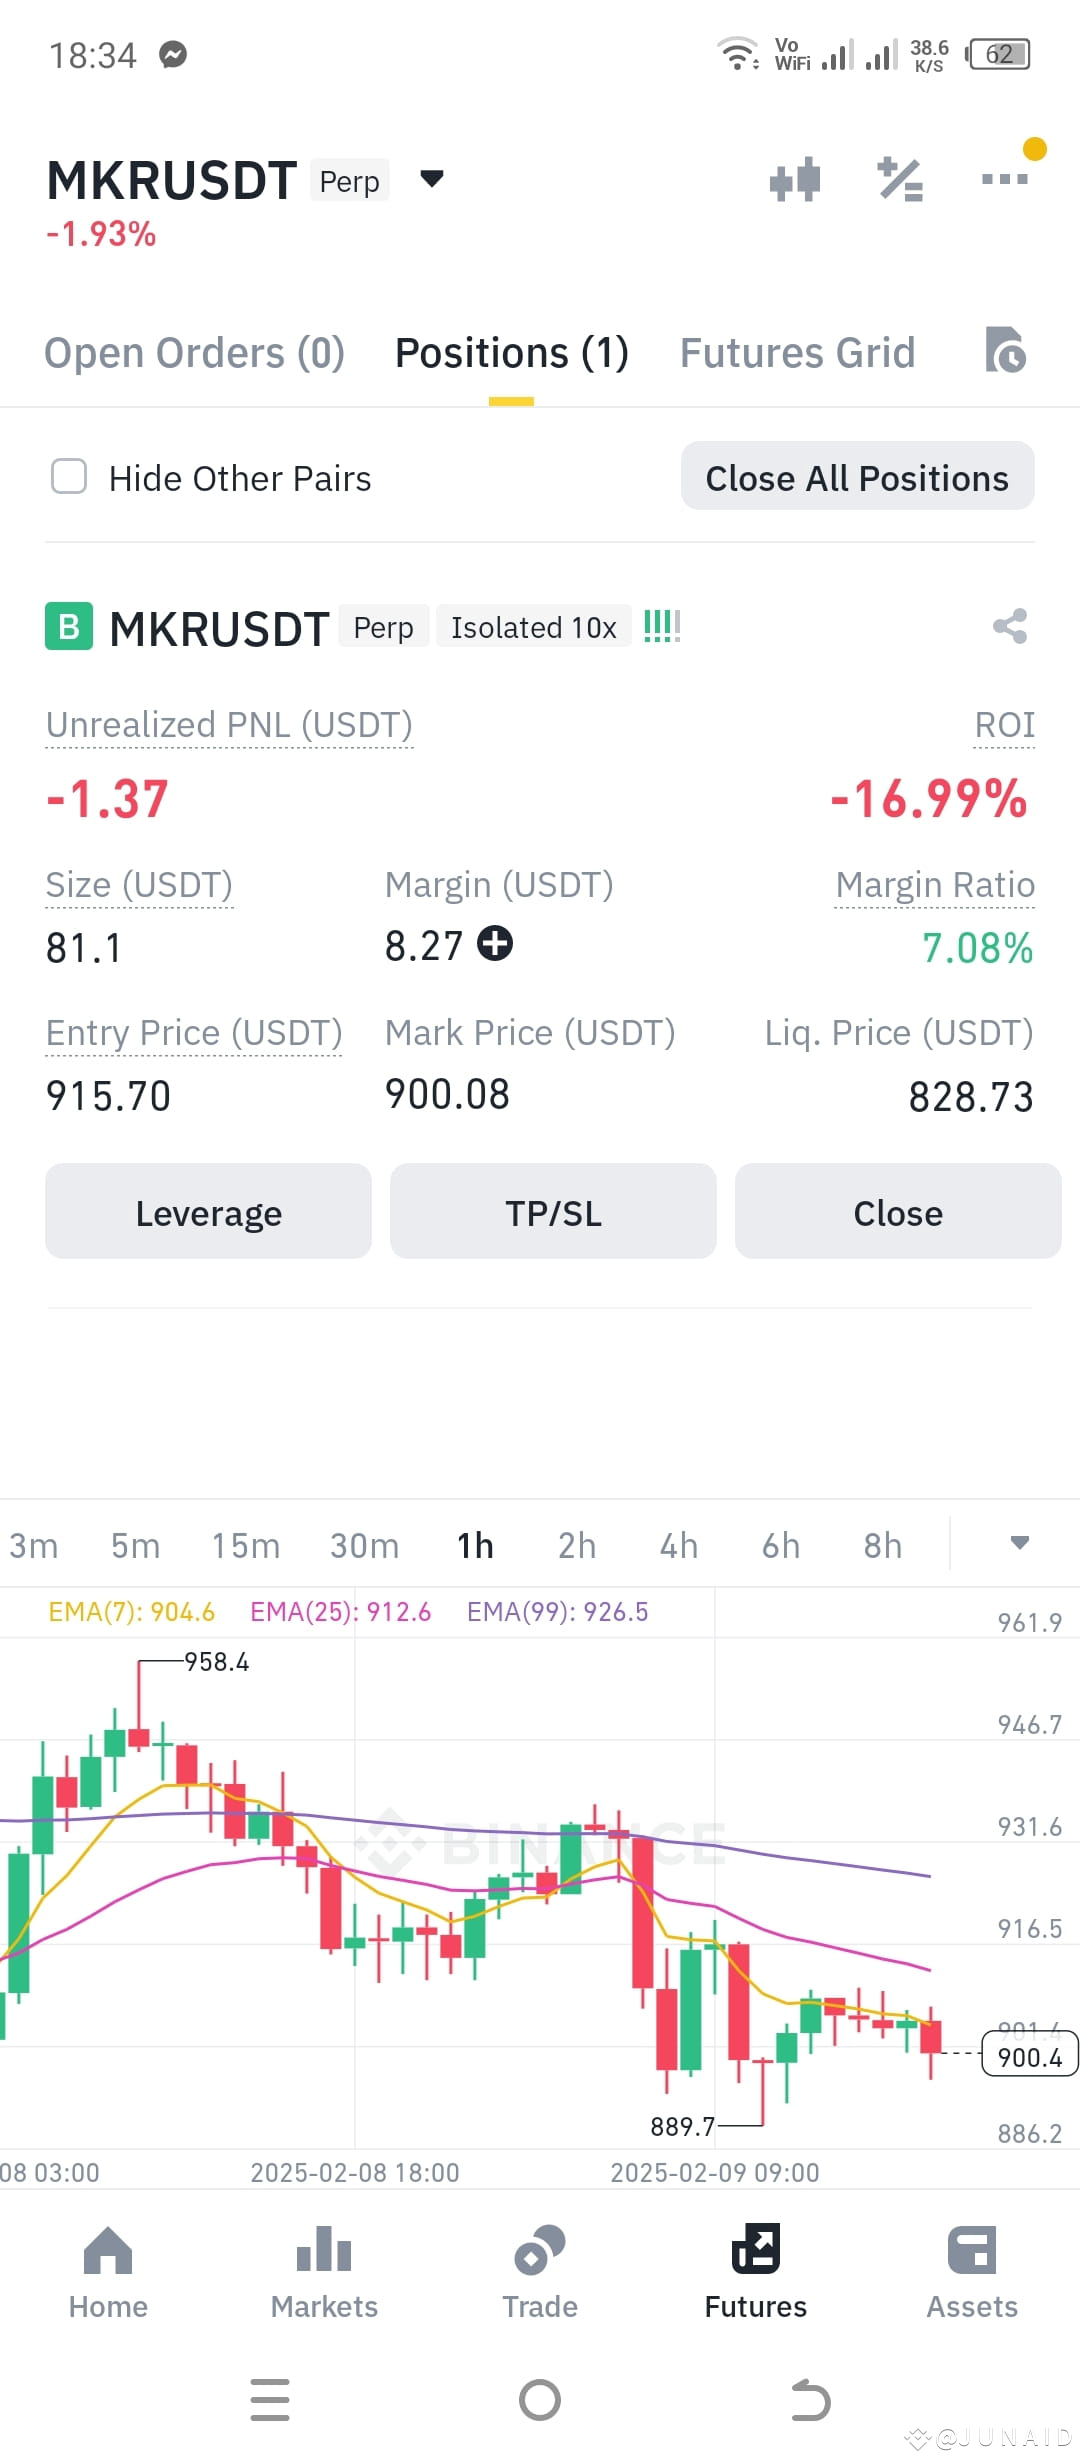Select the 15m chart interval

coord(246,1546)
